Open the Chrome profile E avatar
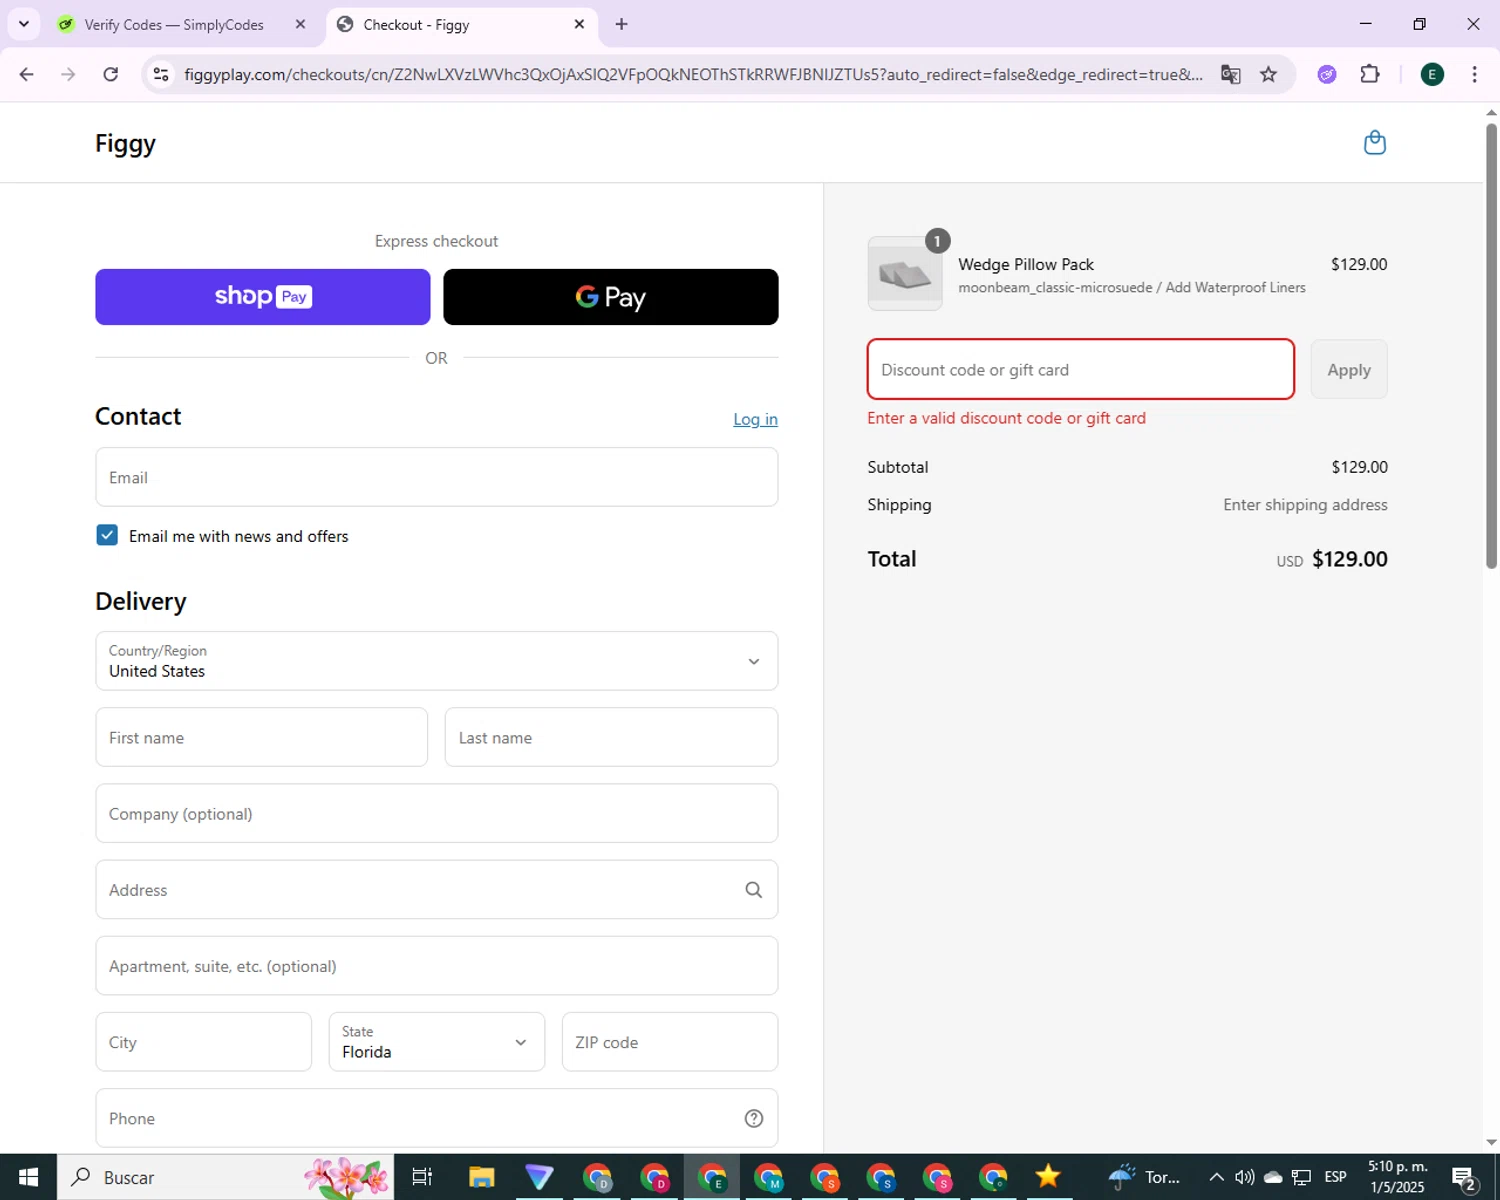This screenshot has height=1200, width=1500. click(1432, 74)
